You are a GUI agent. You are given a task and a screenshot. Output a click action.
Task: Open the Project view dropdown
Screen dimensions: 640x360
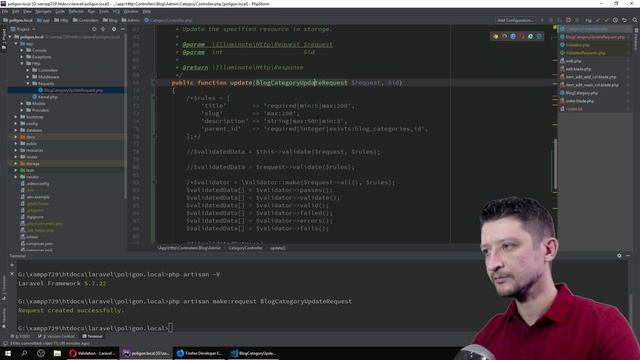click(x=23, y=29)
